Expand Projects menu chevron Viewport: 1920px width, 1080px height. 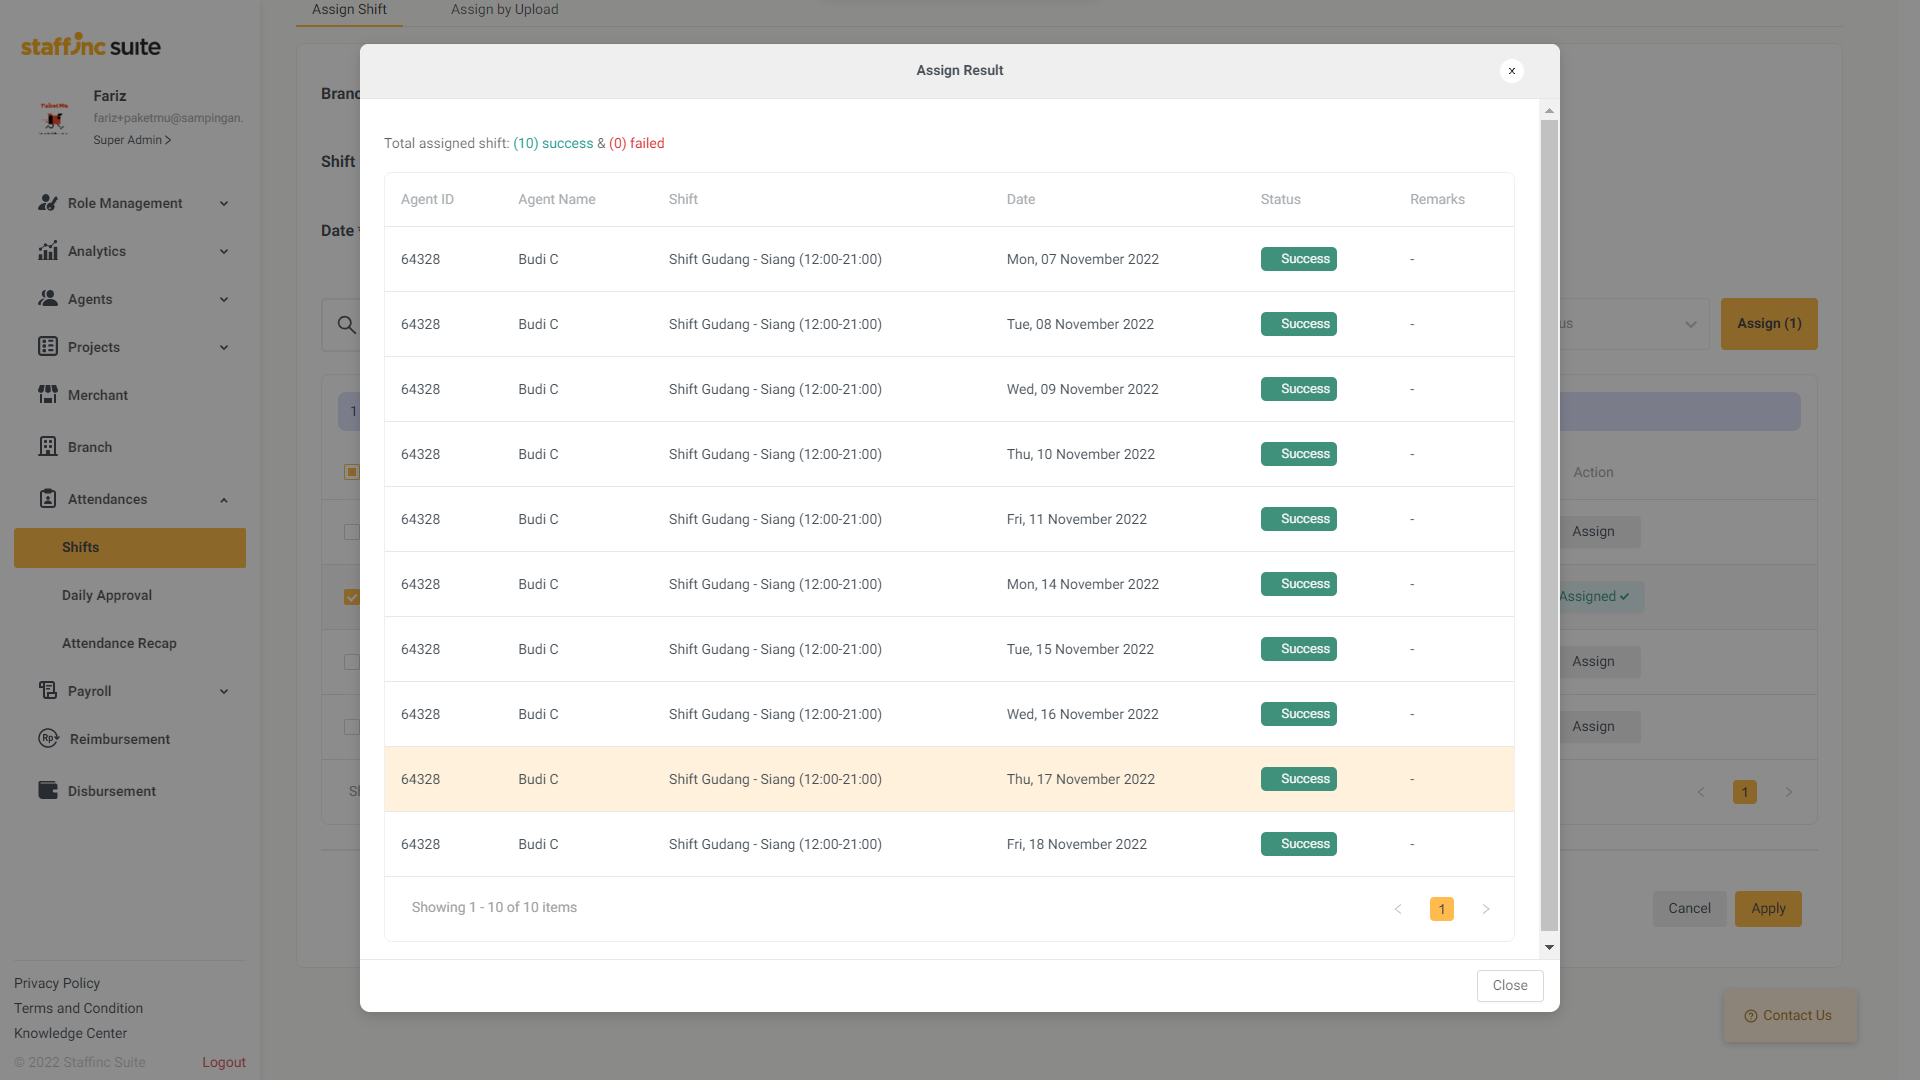coord(224,348)
